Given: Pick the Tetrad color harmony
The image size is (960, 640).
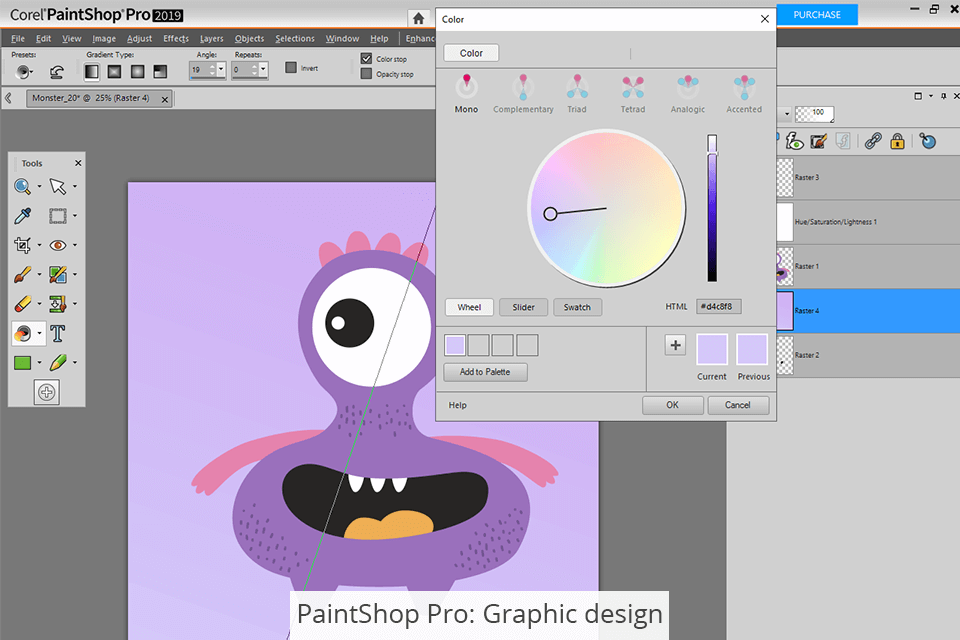Looking at the screenshot, I should click(x=633, y=94).
